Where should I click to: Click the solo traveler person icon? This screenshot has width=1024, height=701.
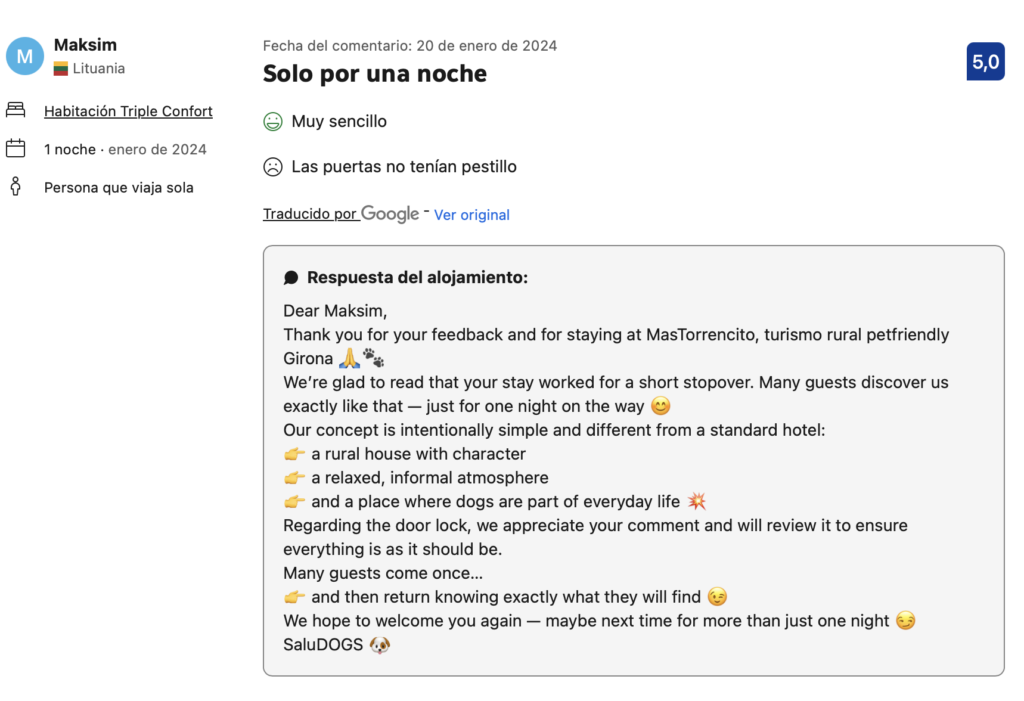coord(15,187)
